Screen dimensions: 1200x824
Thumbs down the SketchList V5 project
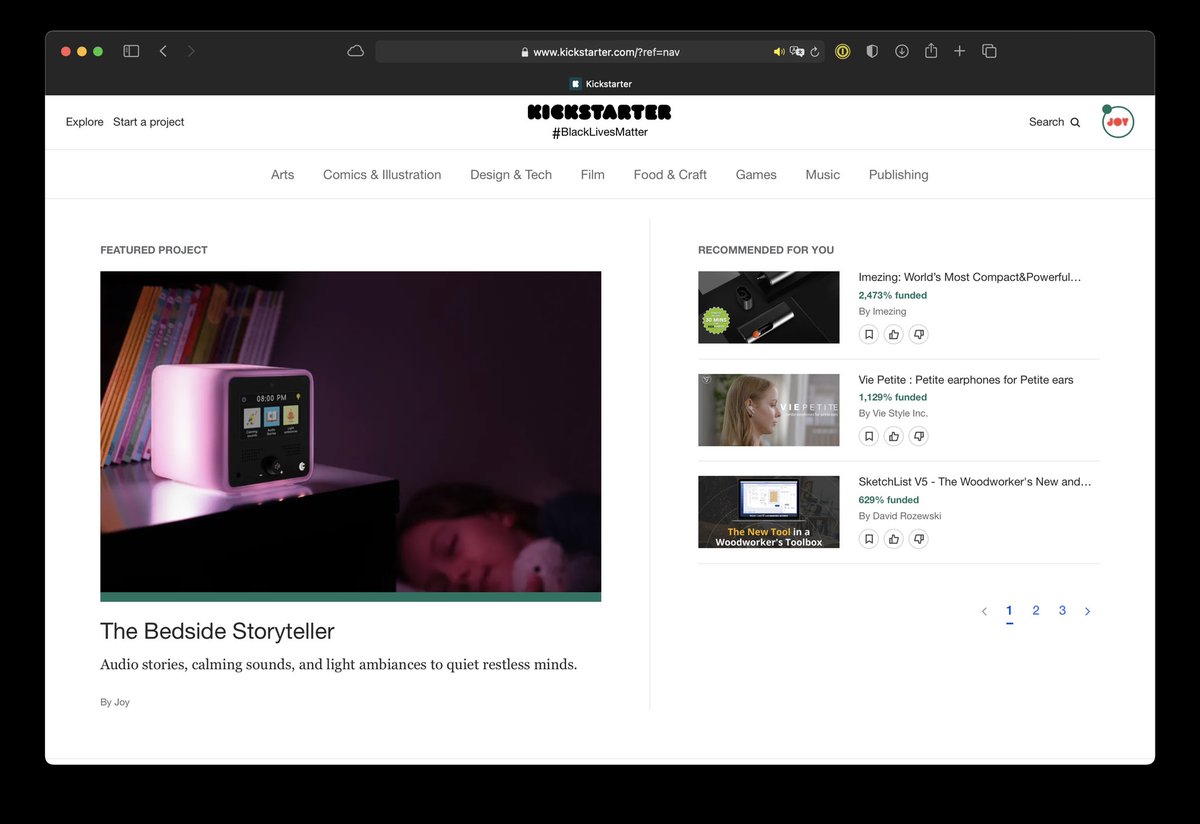tap(919, 539)
